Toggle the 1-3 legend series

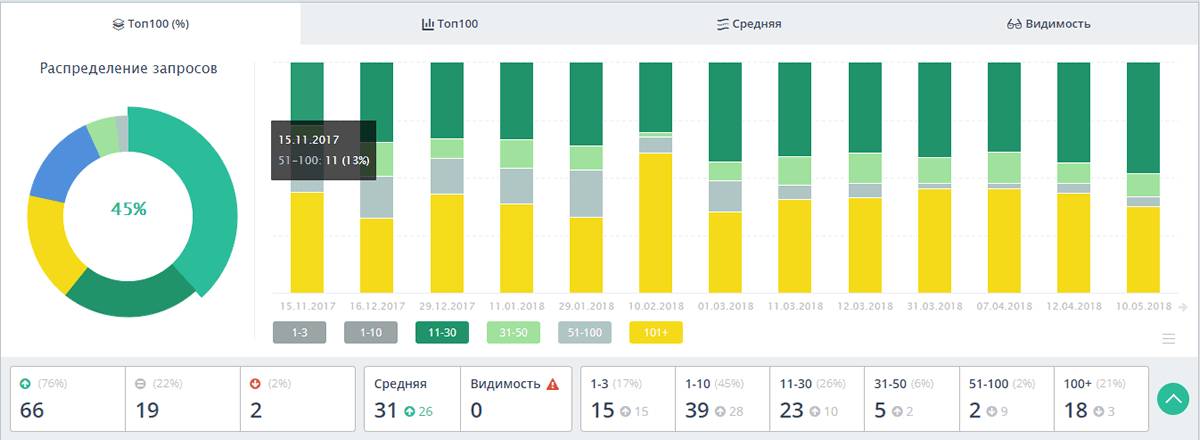click(299, 333)
